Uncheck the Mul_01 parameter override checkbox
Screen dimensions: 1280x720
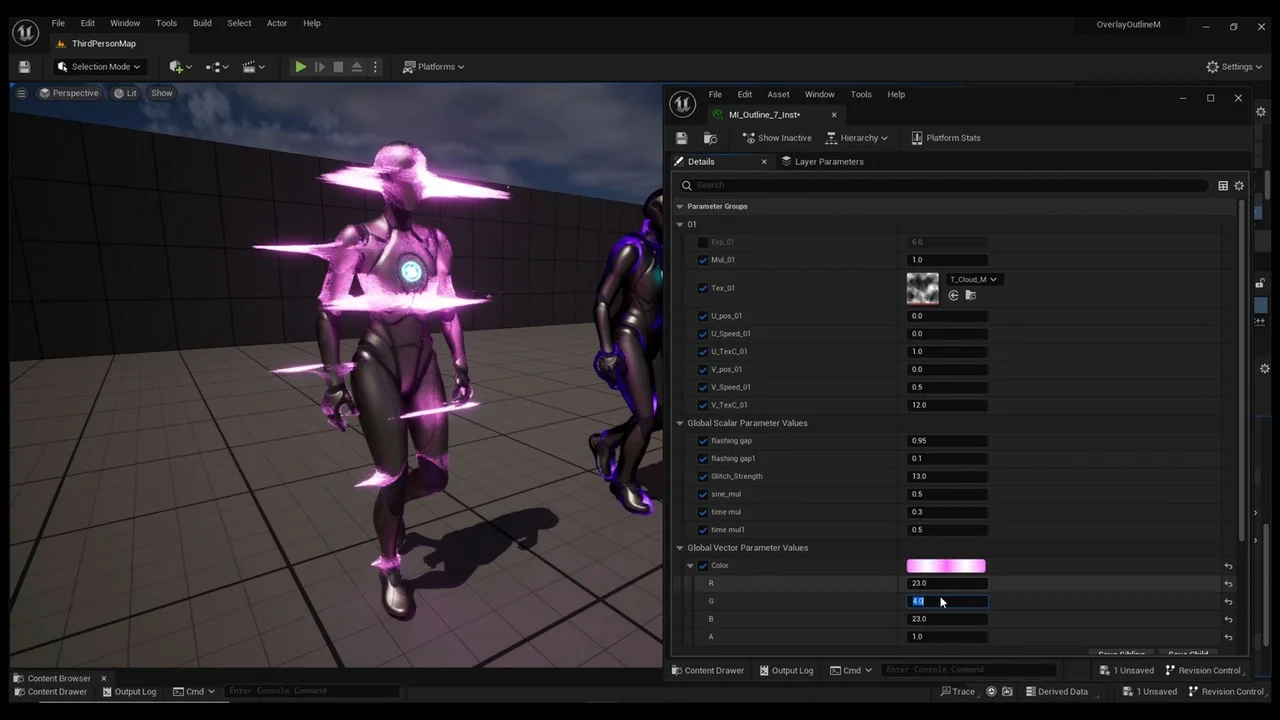[x=703, y=260]
